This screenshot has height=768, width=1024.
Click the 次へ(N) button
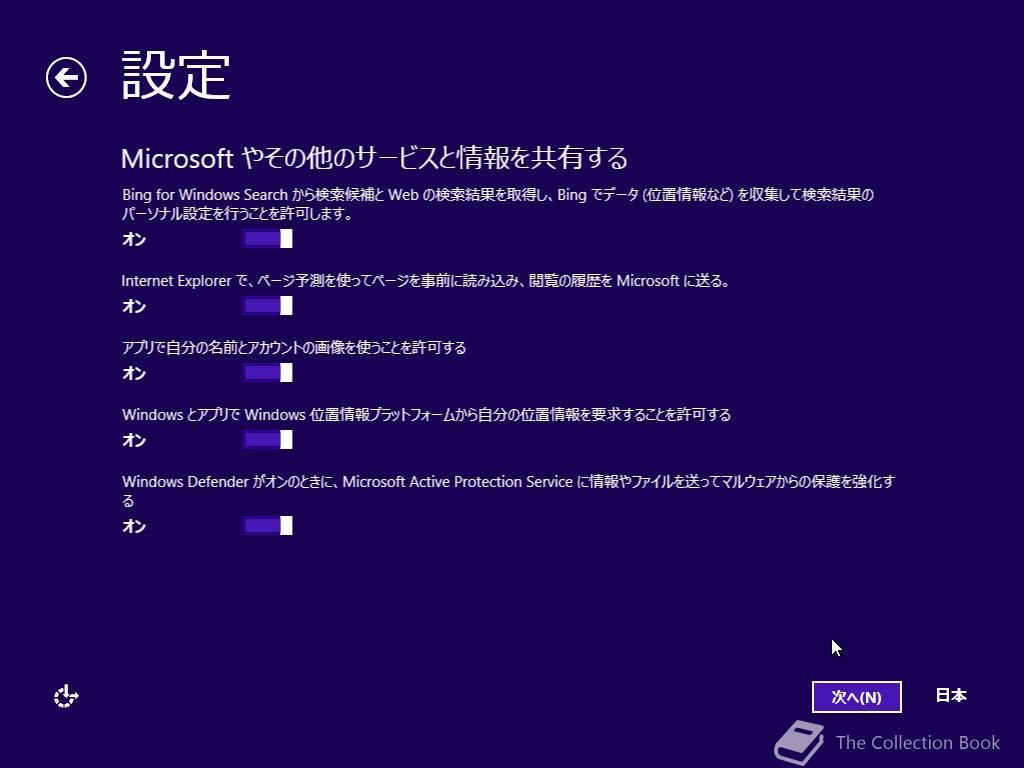point(856,697)
